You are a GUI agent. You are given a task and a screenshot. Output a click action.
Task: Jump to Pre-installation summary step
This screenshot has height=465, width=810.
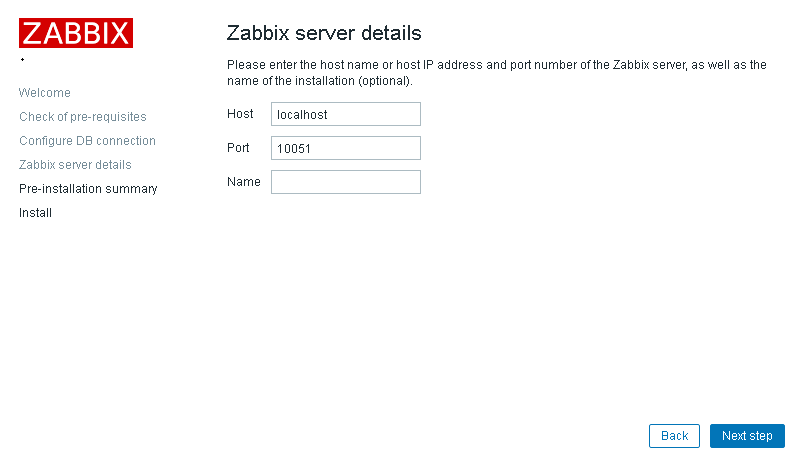88,189
